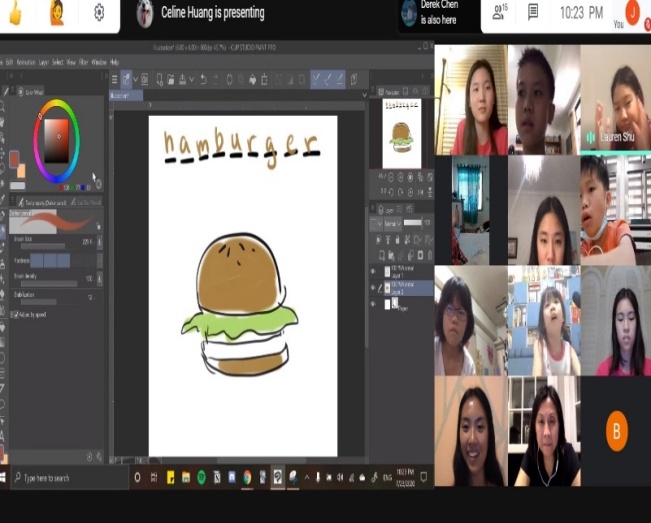Viewport: 651px width, 523px height.
Task: Click the Spotify icon in the taskbar
Action: coord(201,478)
